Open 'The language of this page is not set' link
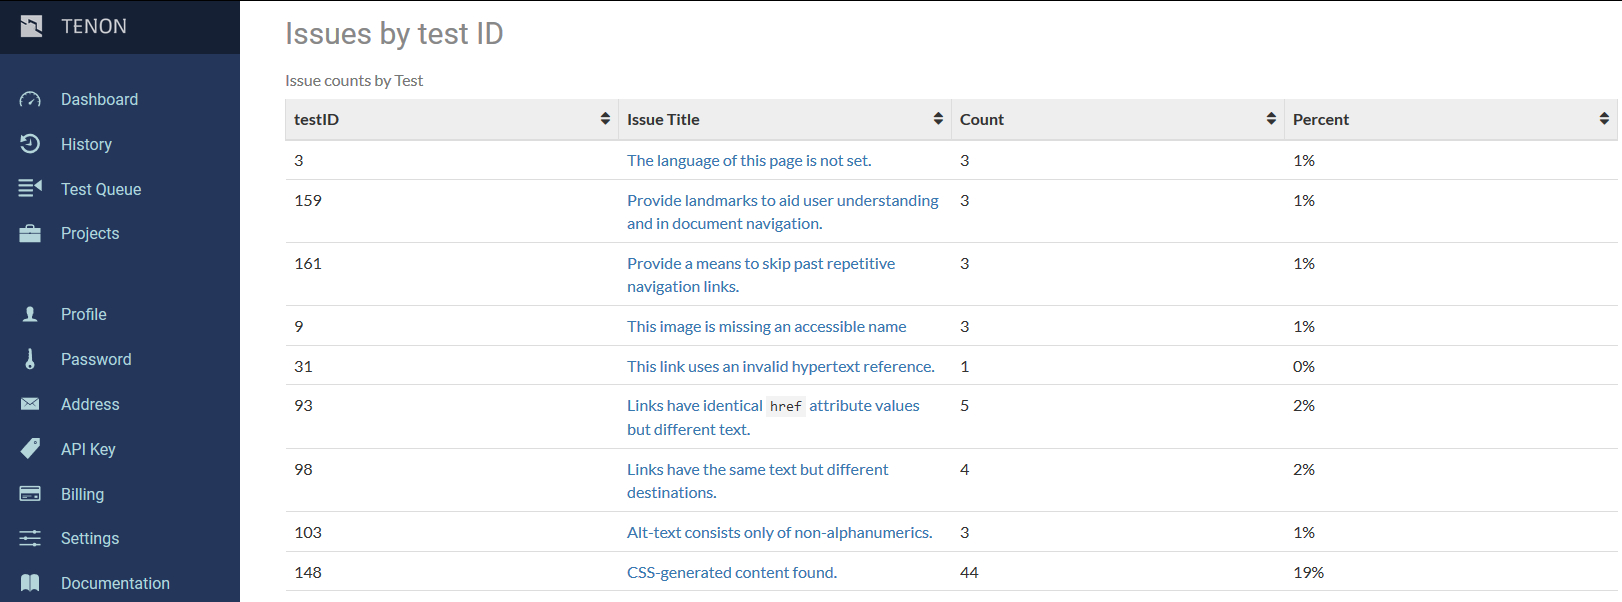1622x602 pixels. coord(749,160)
